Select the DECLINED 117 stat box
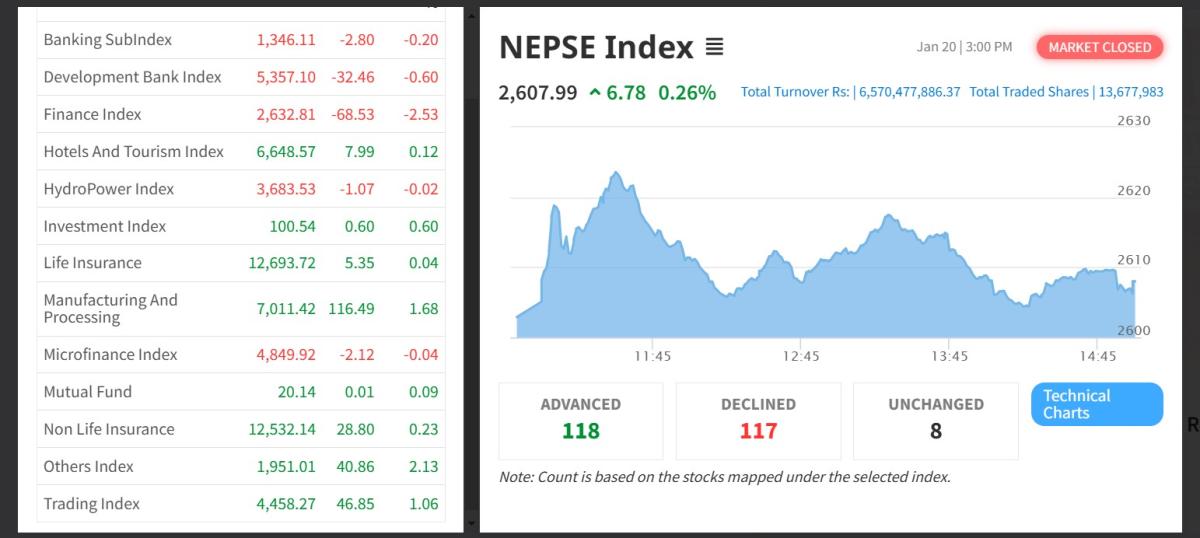This screenshot has height=538, width=1200. pos(758,420)
